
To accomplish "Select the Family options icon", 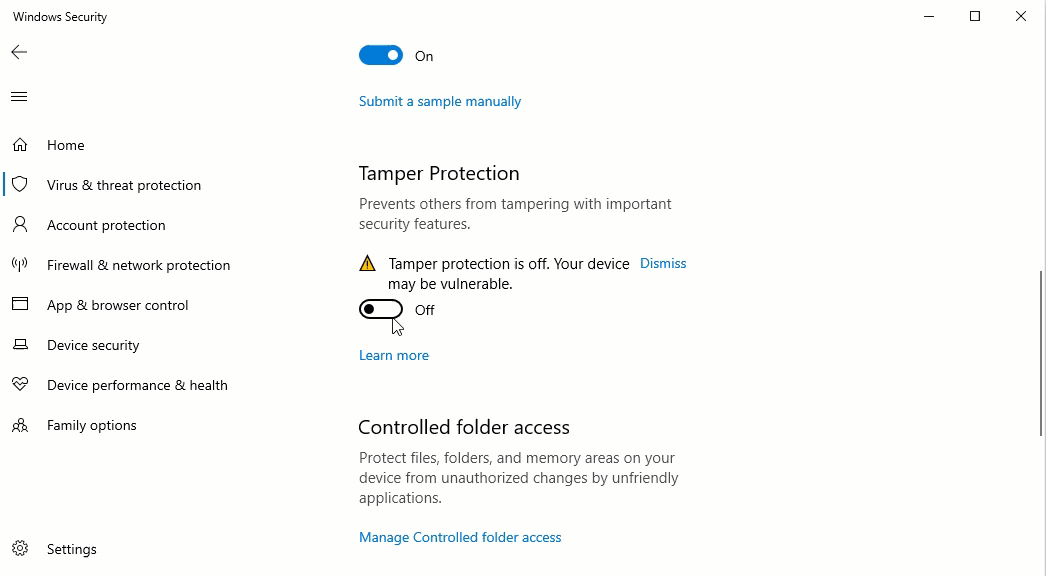I will [20, 424].
